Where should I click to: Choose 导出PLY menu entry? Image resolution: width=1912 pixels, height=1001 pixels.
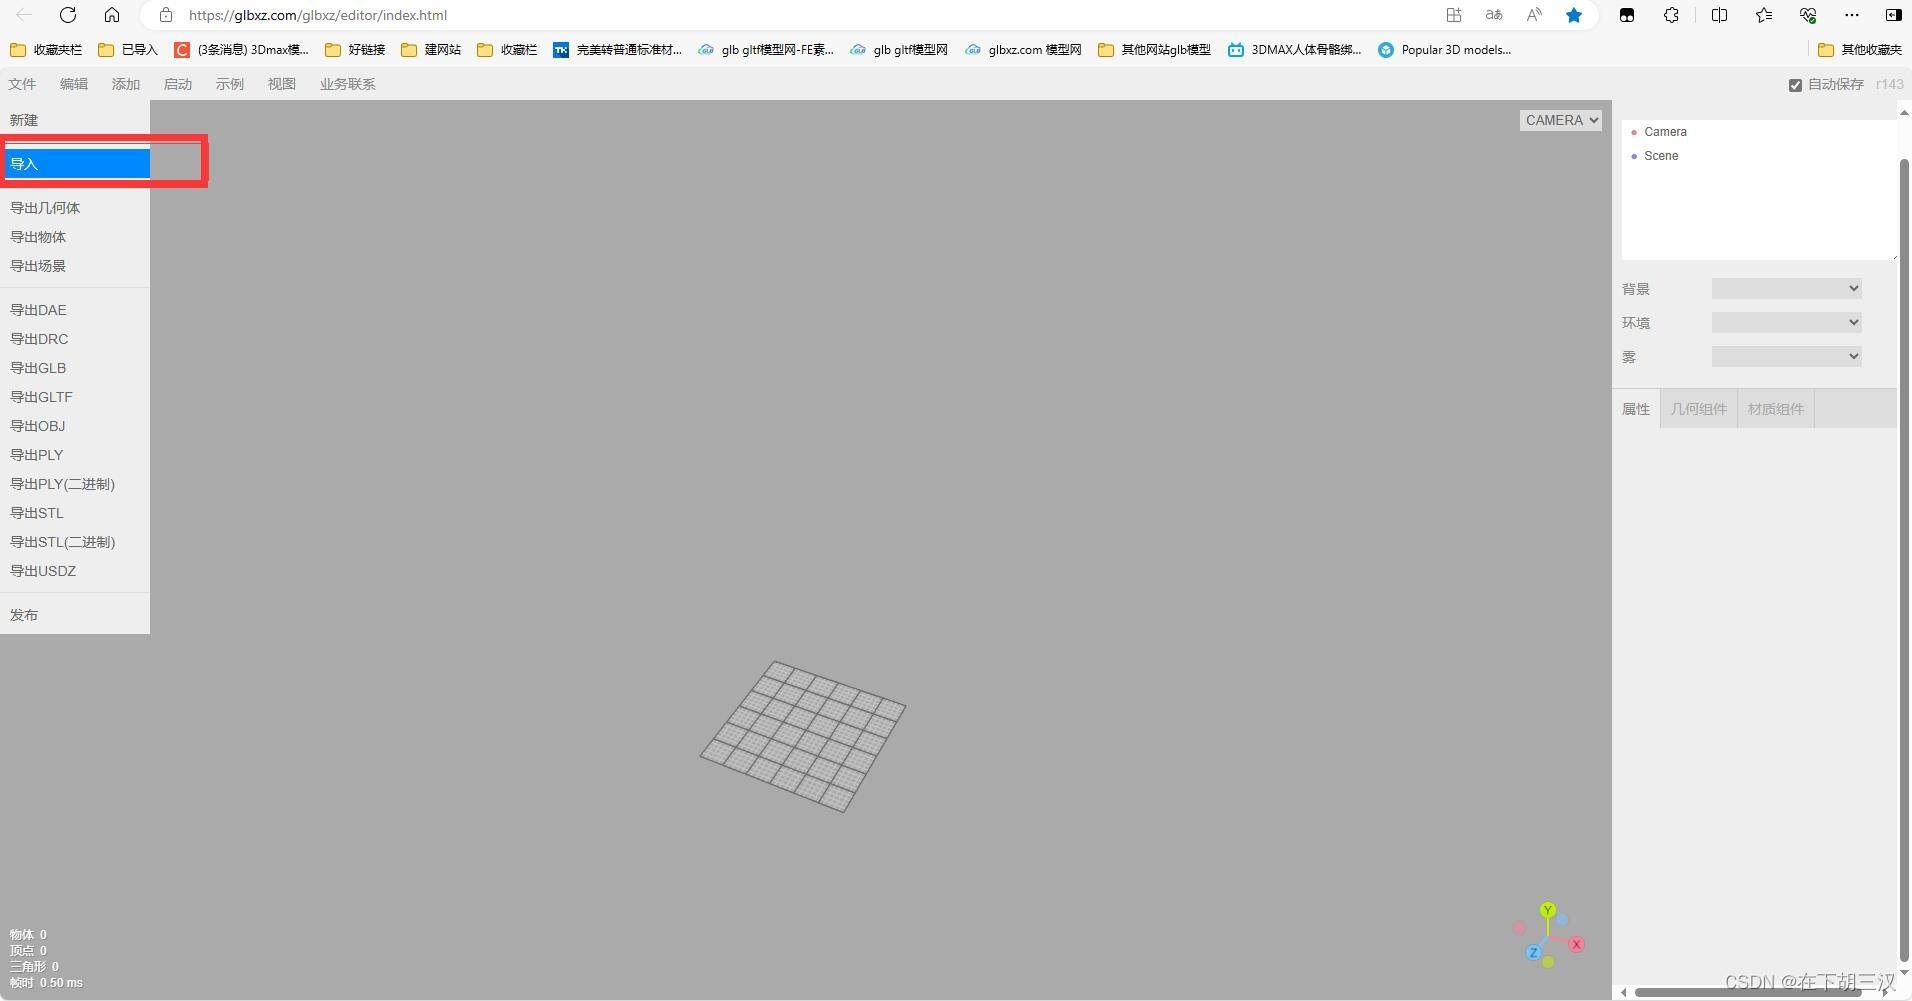click(75, 455)
